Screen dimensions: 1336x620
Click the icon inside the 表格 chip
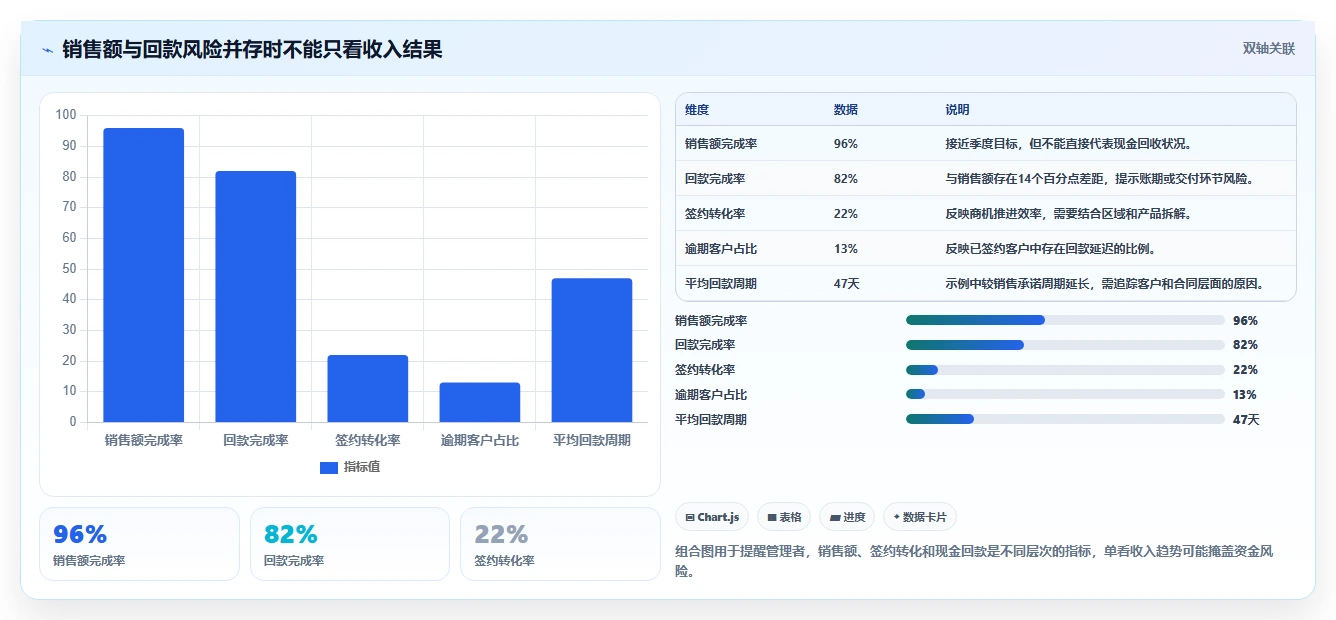pyautogui.click(x=772, y=517)
